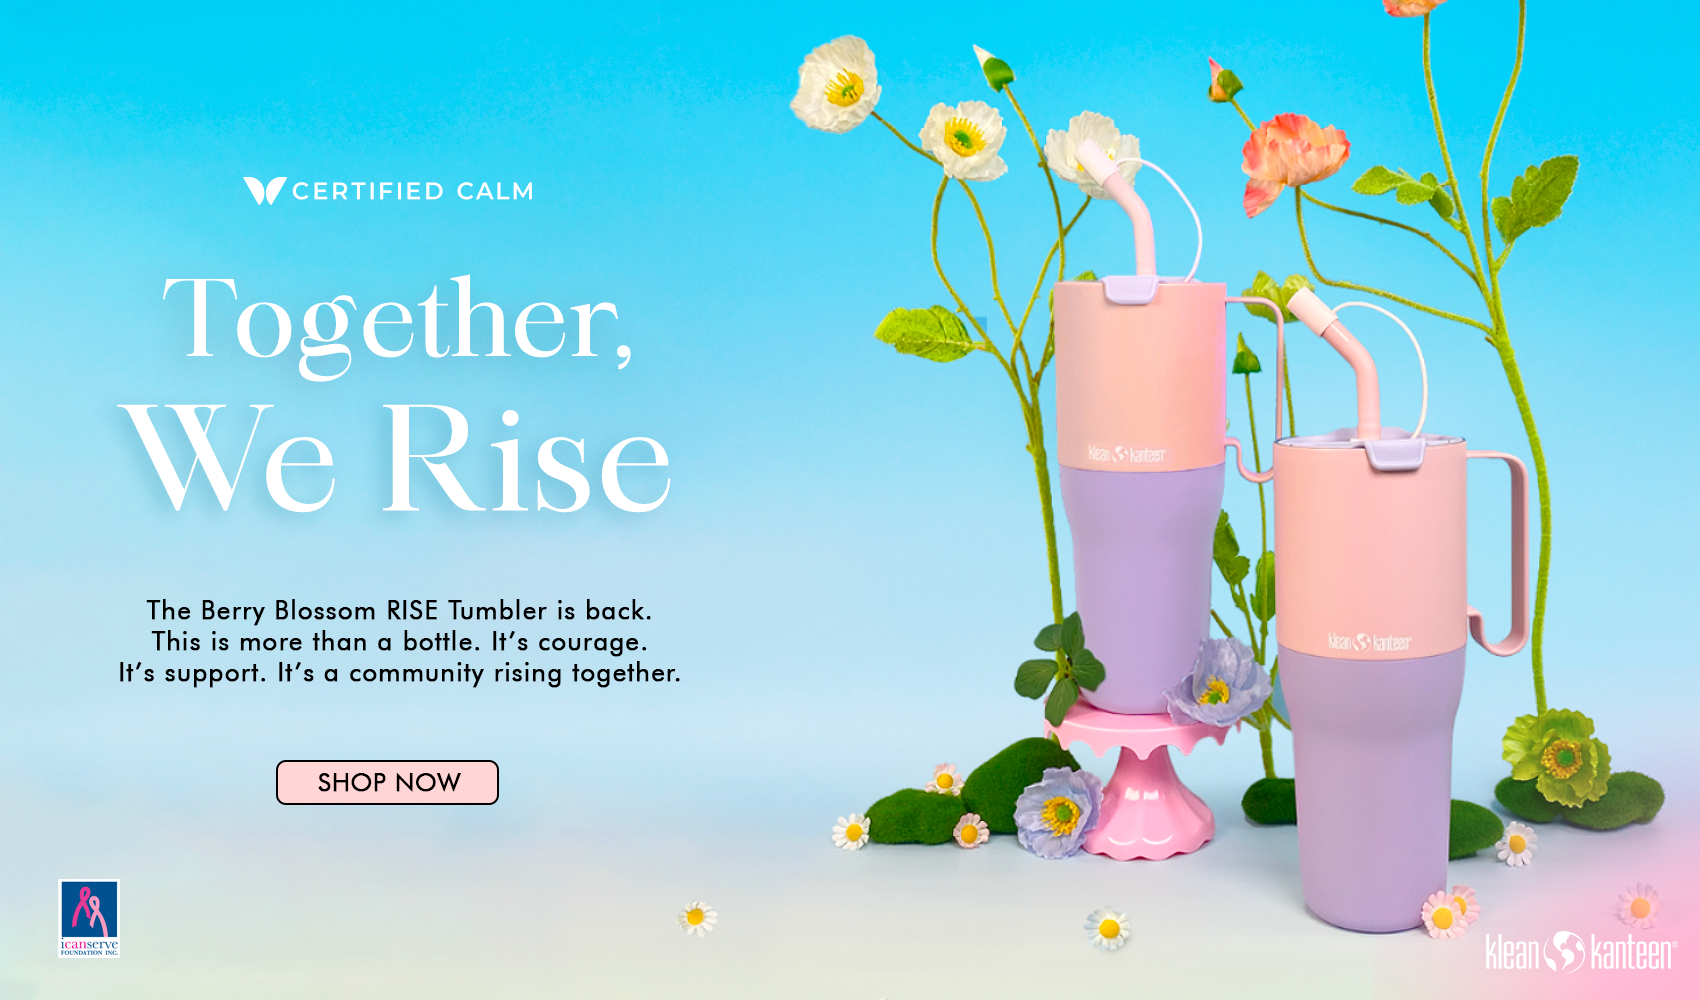Click the purple flower atop the pink stand
Screen dimensions: 1700x1000
pos(1216,683)
